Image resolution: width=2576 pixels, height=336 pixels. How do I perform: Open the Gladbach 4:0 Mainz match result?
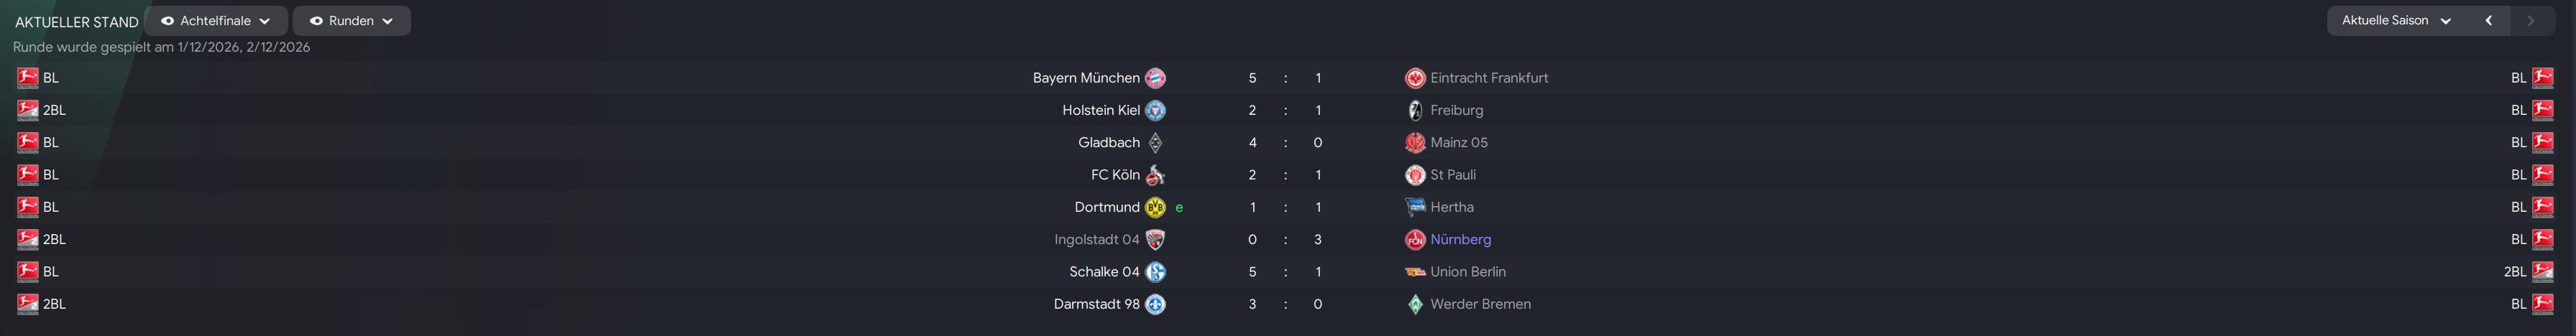(1285, 142)
